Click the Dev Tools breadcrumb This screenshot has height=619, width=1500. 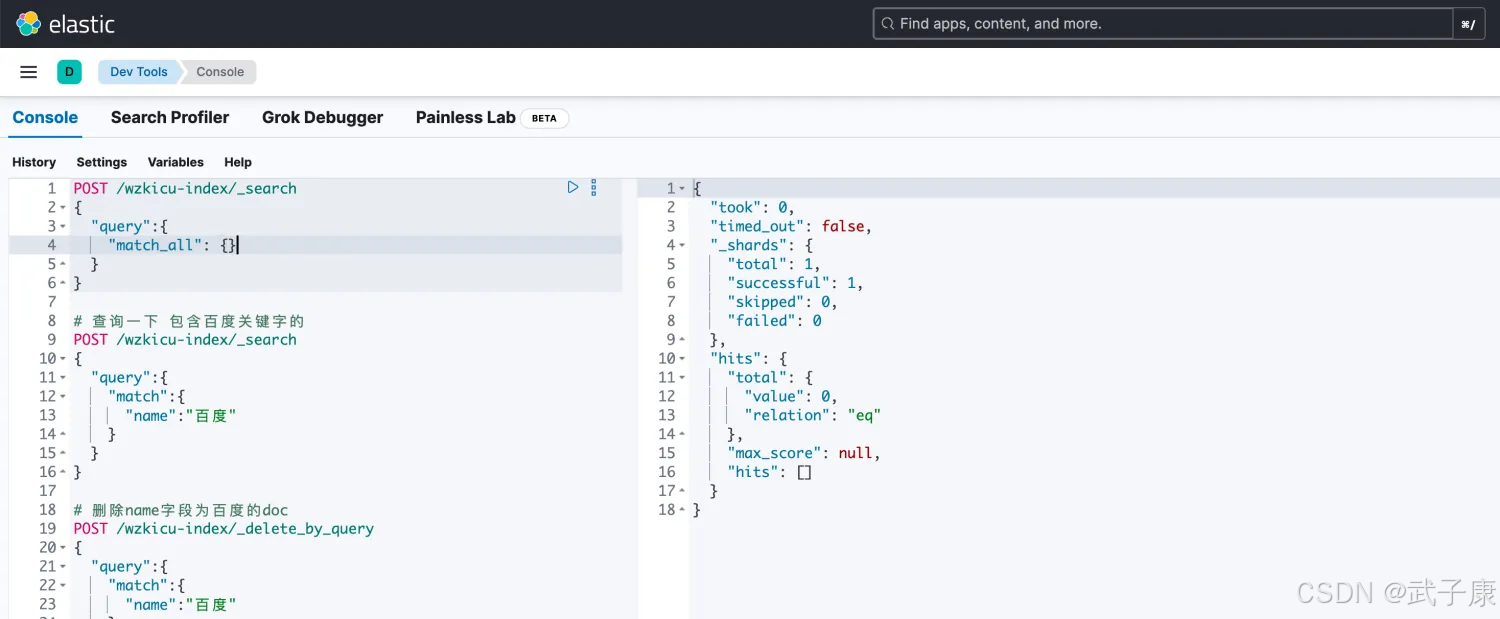coord(138,72)
